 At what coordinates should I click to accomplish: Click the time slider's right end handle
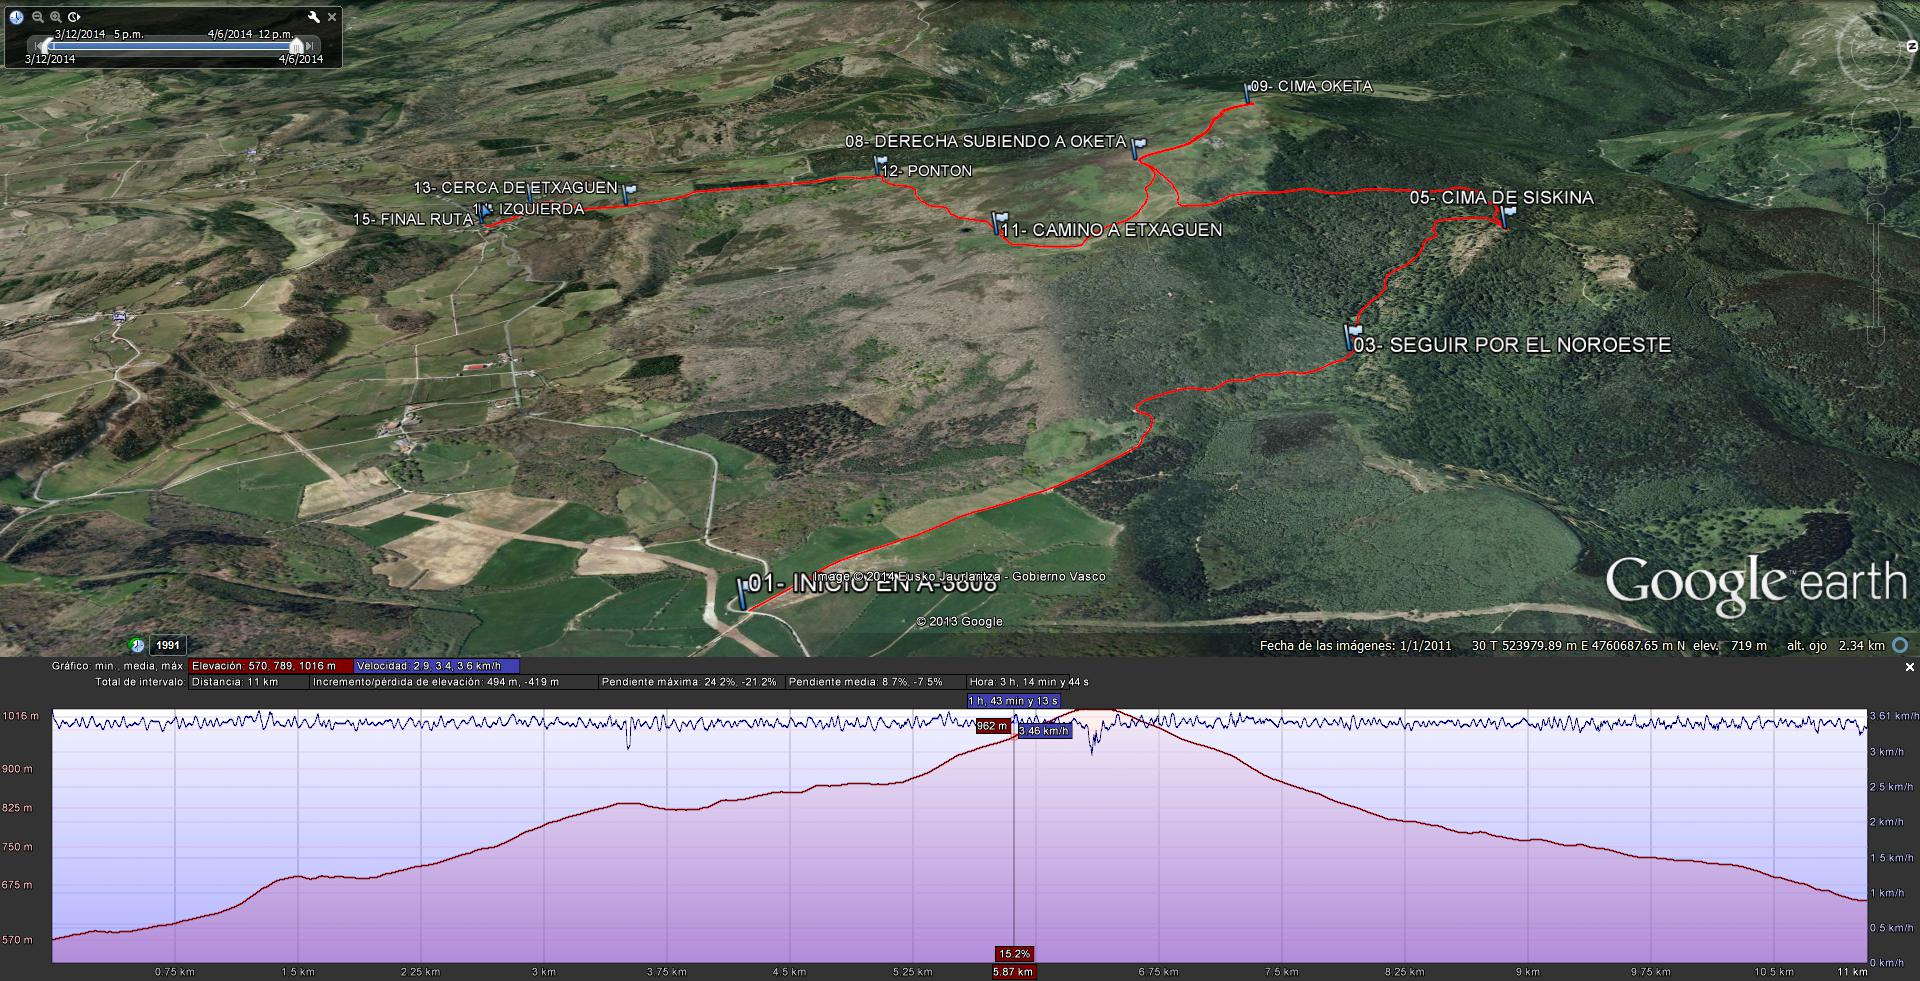pyautogui.click(x=296, y=46)
